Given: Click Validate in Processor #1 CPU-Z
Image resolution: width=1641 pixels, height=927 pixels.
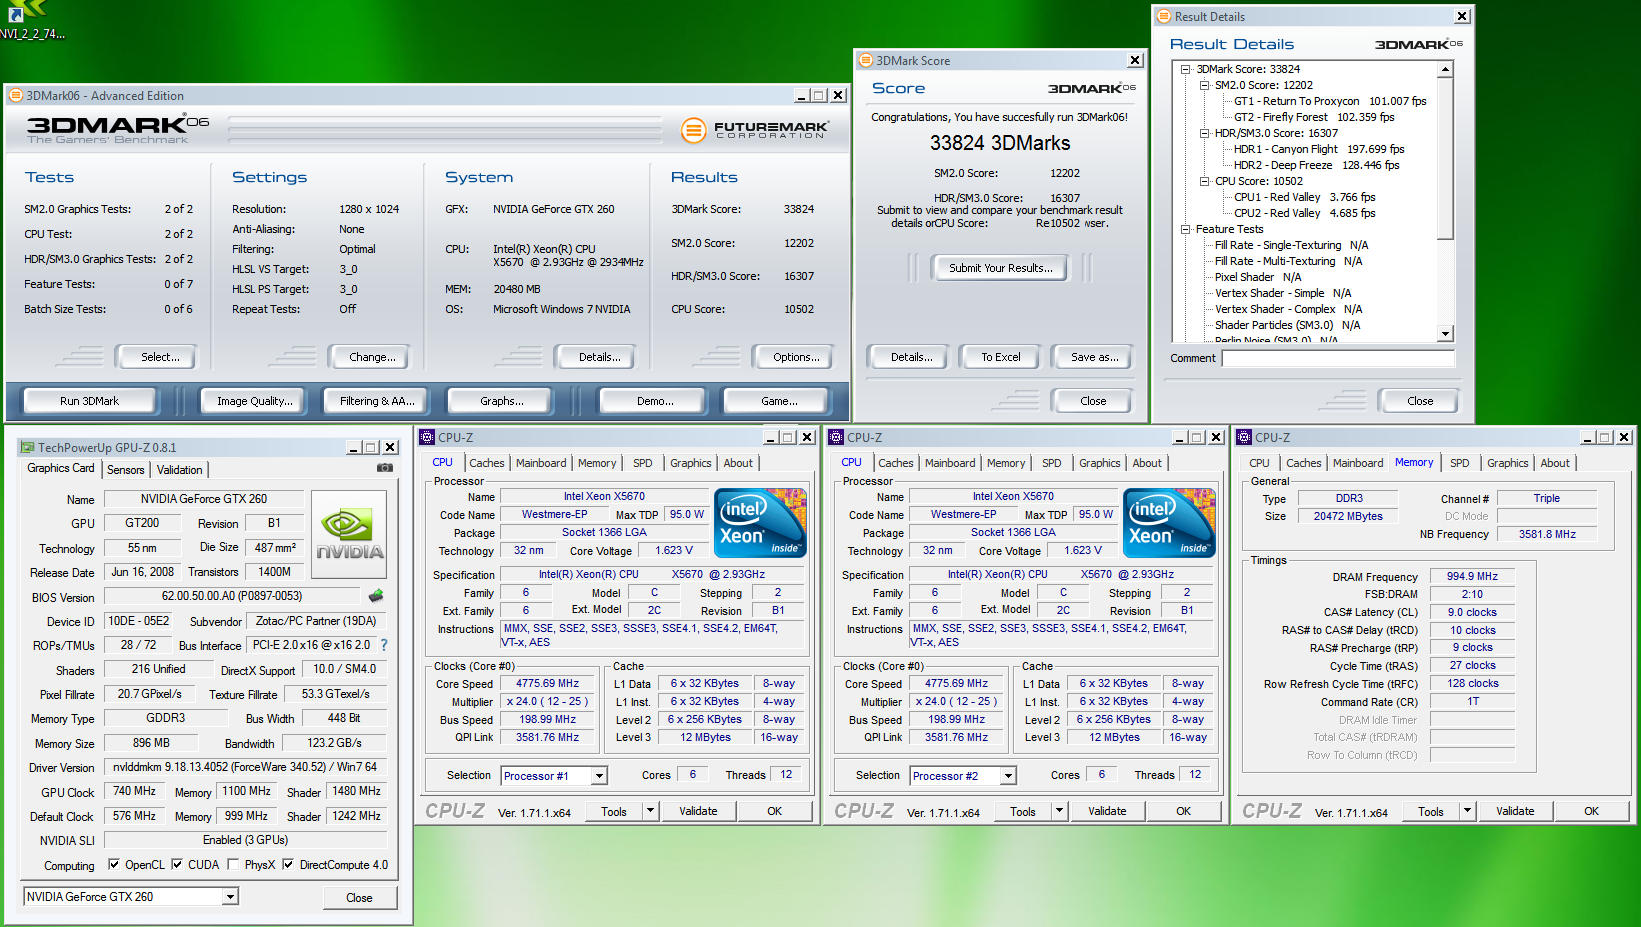Looking at the screenshot, I should tap(698, 811).
